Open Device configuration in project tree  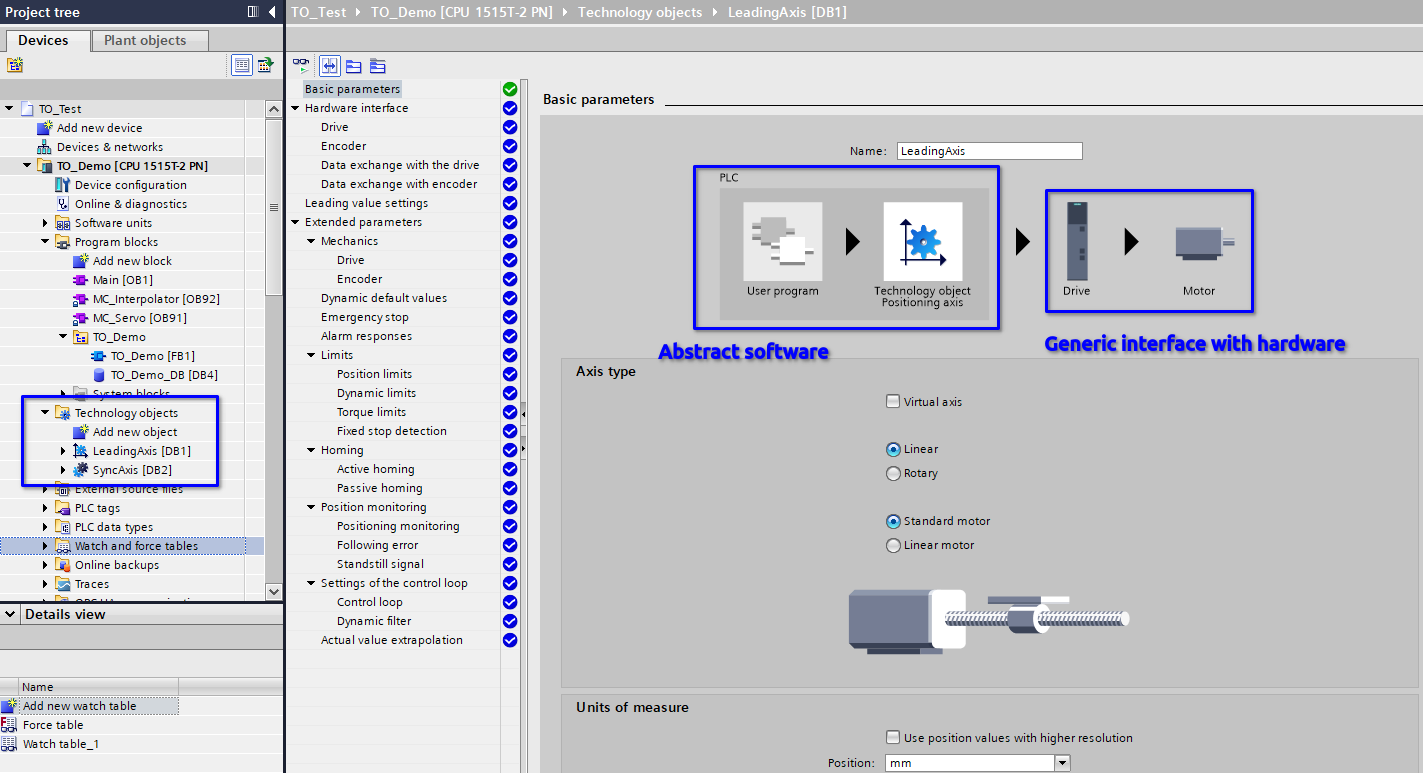click(x=130, y=185)
